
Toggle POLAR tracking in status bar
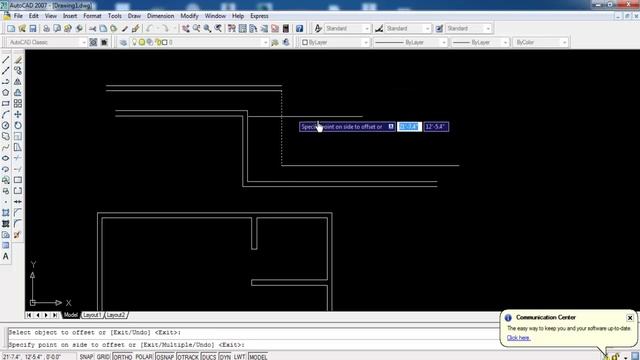(144, 357)
